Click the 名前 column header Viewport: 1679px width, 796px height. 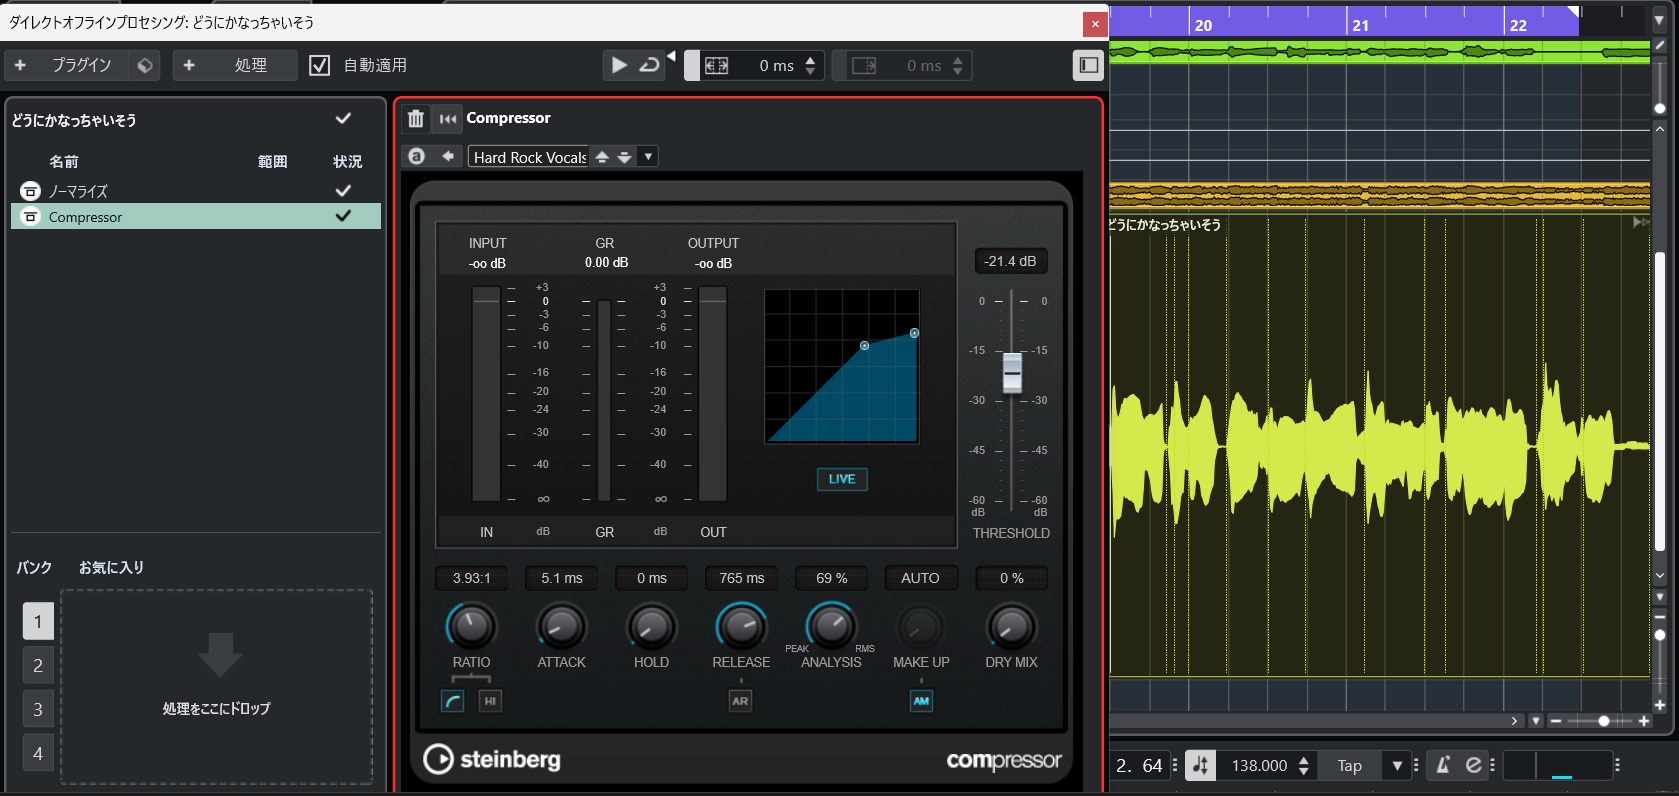point(64,161)
